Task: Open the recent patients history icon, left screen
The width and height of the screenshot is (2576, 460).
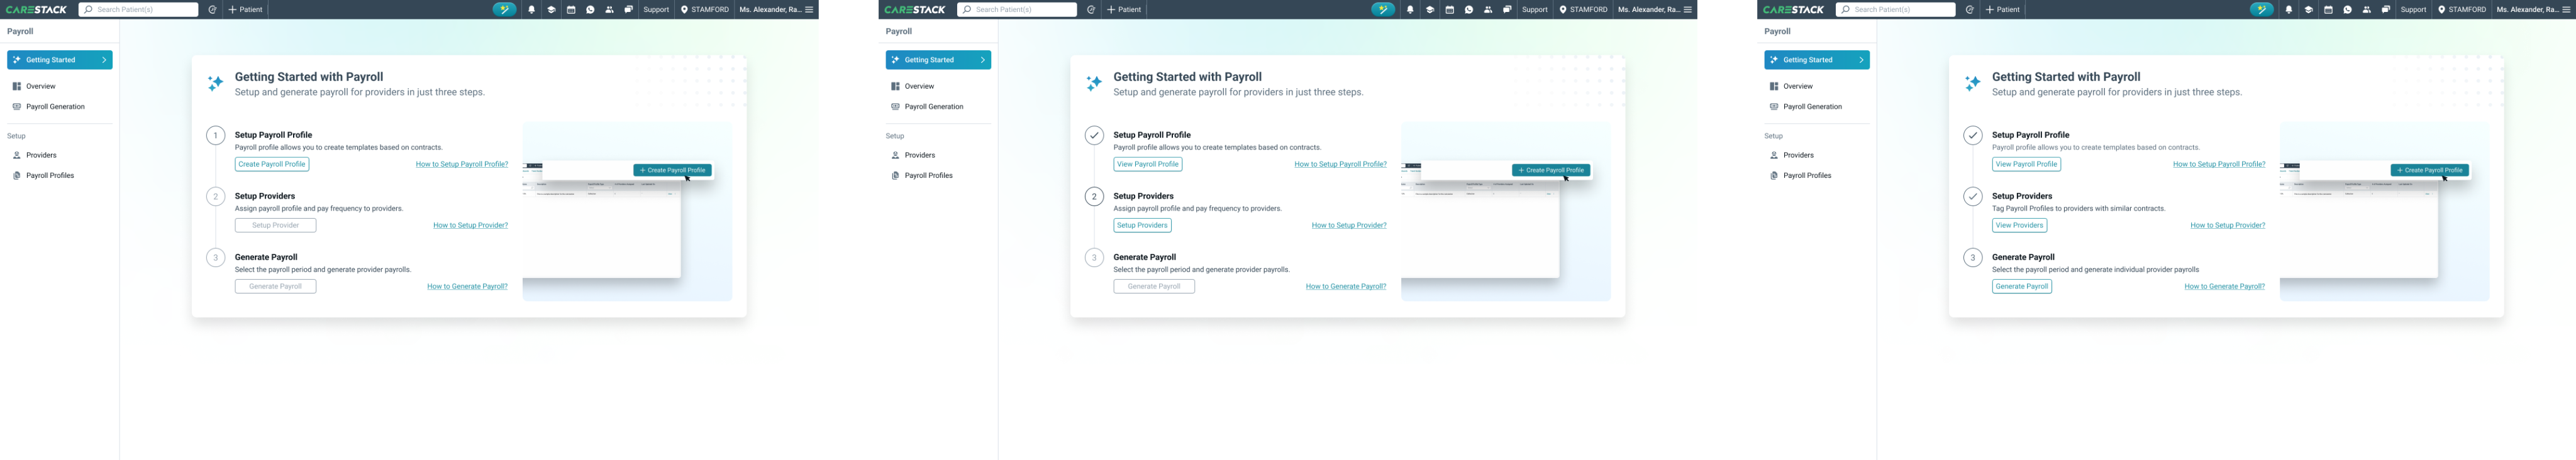Action: (x=212, y=9)
